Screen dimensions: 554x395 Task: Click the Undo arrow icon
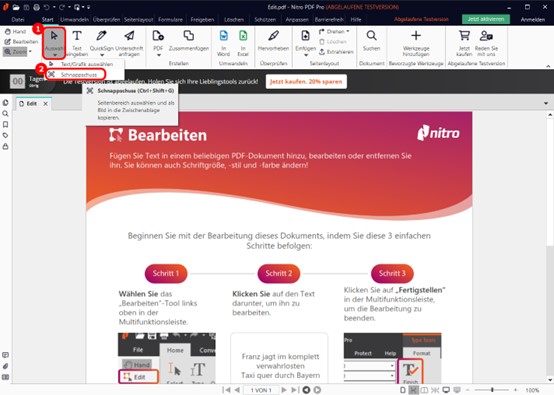(x=47, y=7)
